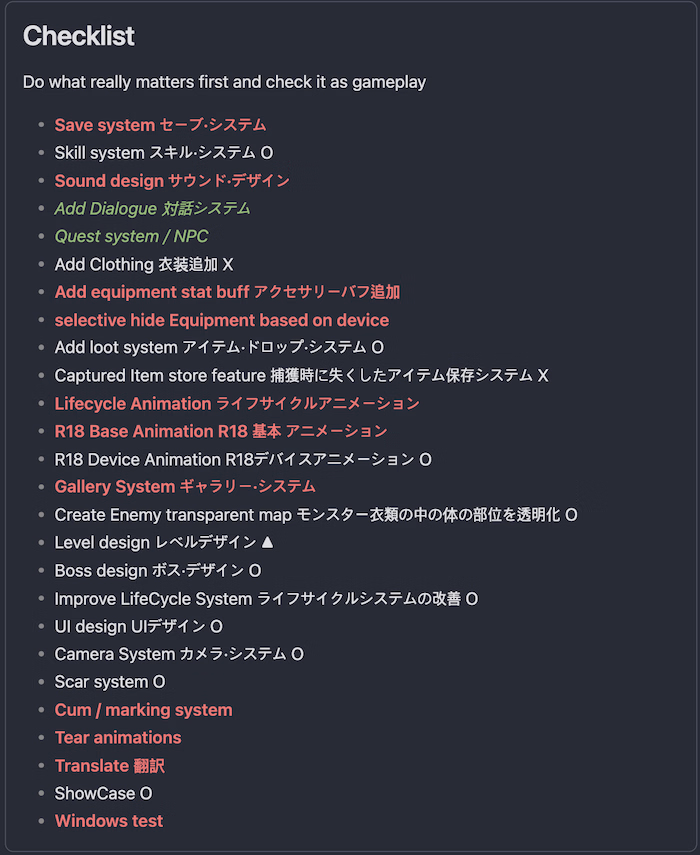The height and width of the screenshot is (855, 700).
Task: Select the Scar system entry
Action: click(110, 682)
